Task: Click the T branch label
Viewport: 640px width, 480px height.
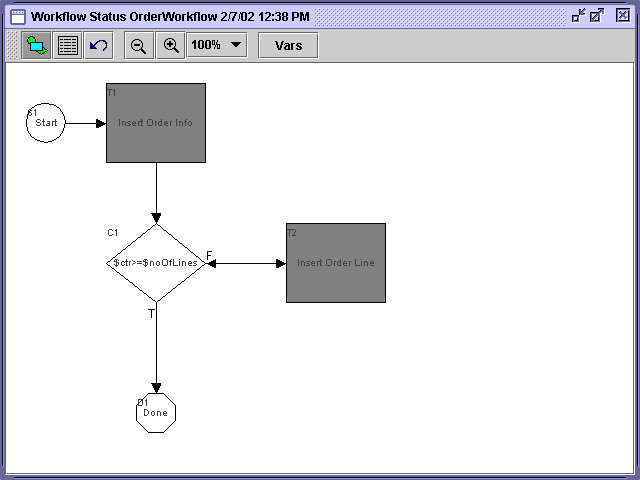Action: tap(151, 313)
